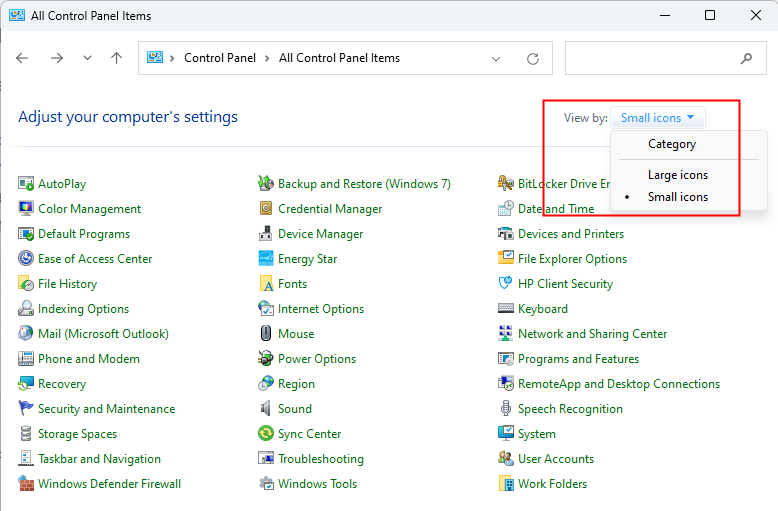This screenshot has width=778, height=511.
Task: Open User Accounts link
Action: 556,459
